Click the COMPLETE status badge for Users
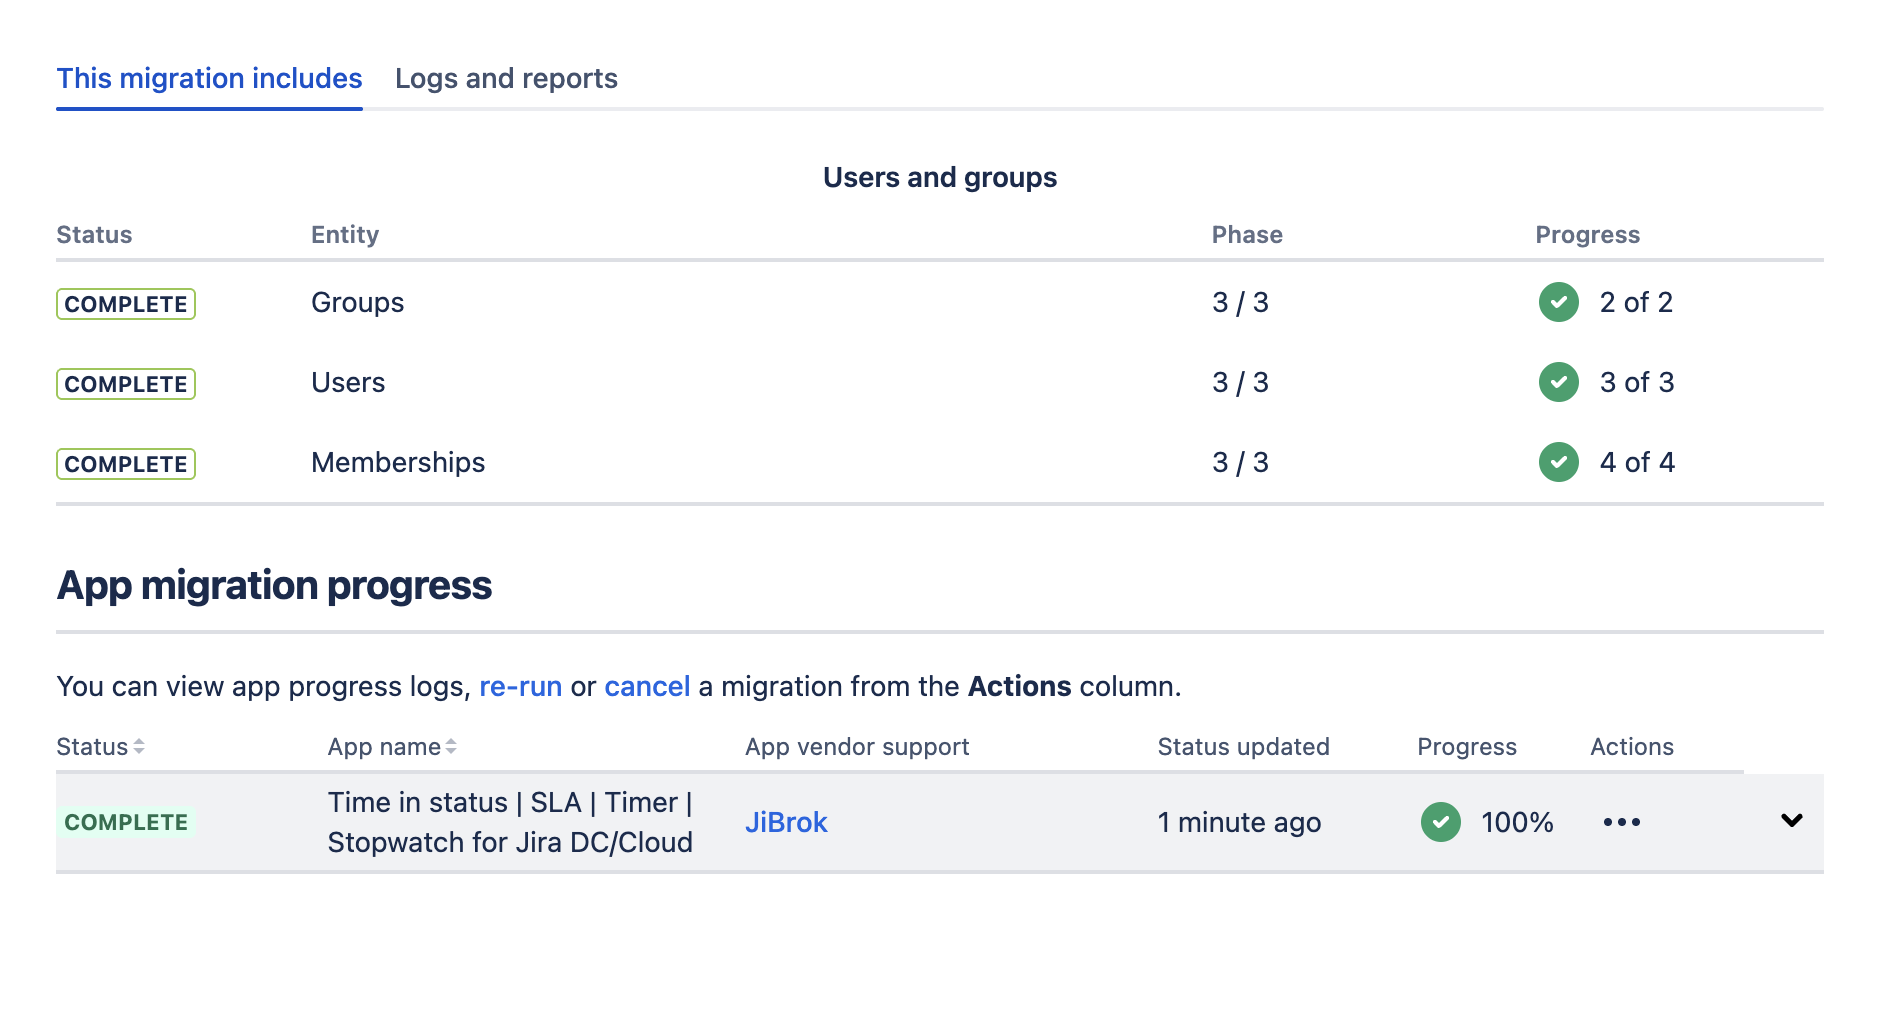Viewport: 1880px width, 1016px height. [x=125, y=383]
